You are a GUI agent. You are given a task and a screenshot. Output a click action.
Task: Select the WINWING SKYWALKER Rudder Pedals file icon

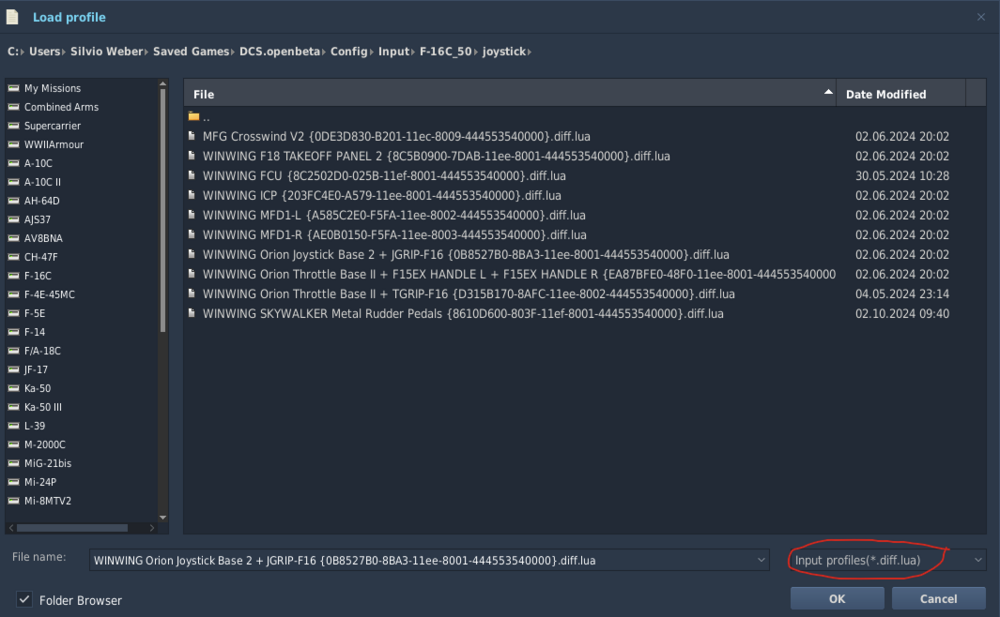tap(191, 313)
